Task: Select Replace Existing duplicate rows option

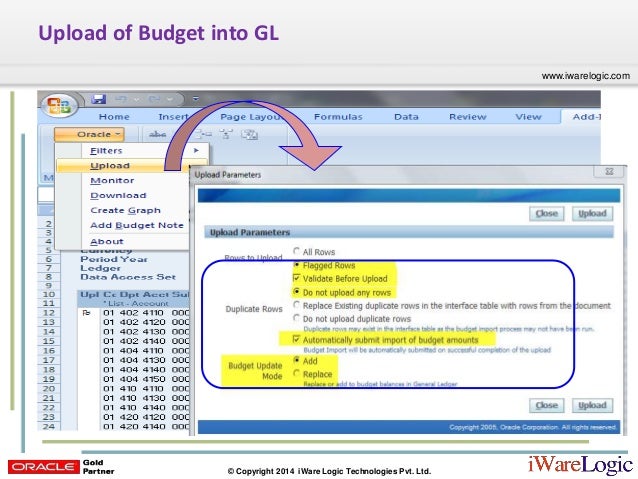Action: tap(297, 305)
